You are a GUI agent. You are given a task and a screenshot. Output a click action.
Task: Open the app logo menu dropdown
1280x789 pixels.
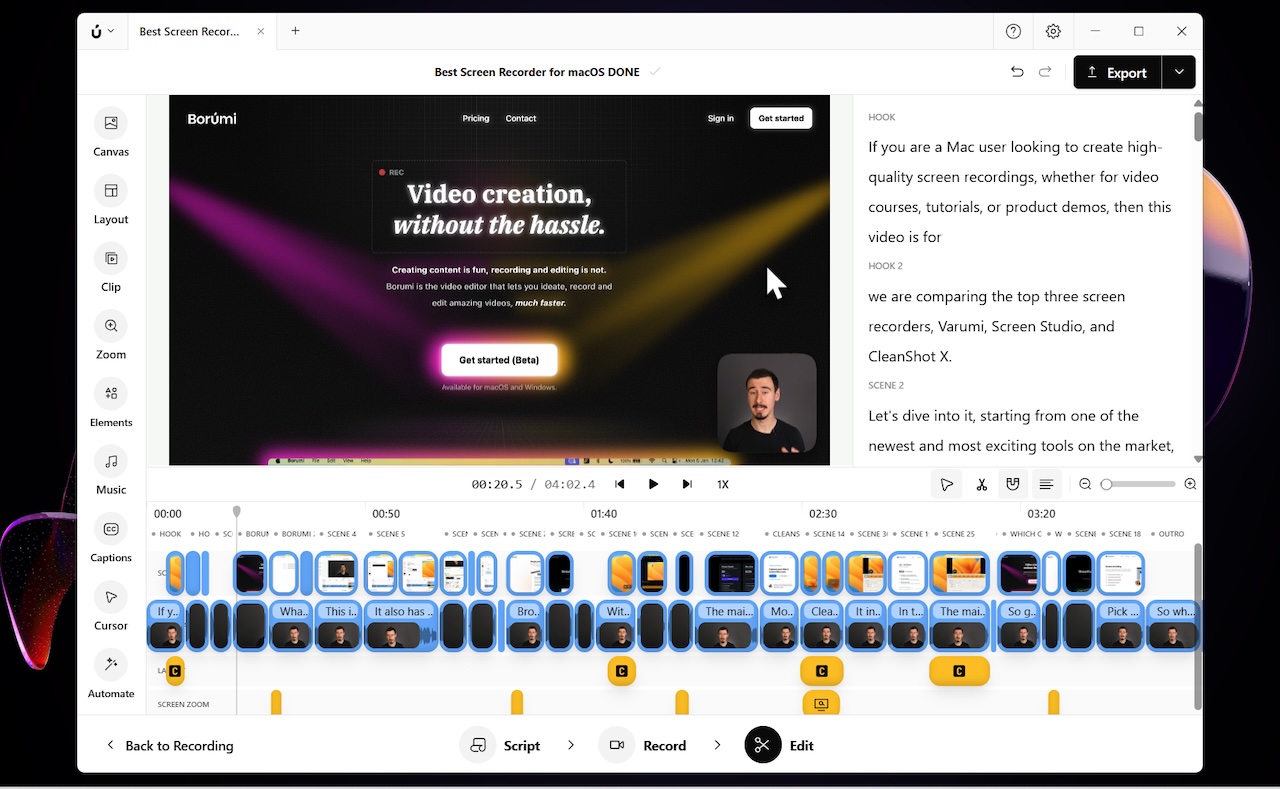[x=103, y=31]
